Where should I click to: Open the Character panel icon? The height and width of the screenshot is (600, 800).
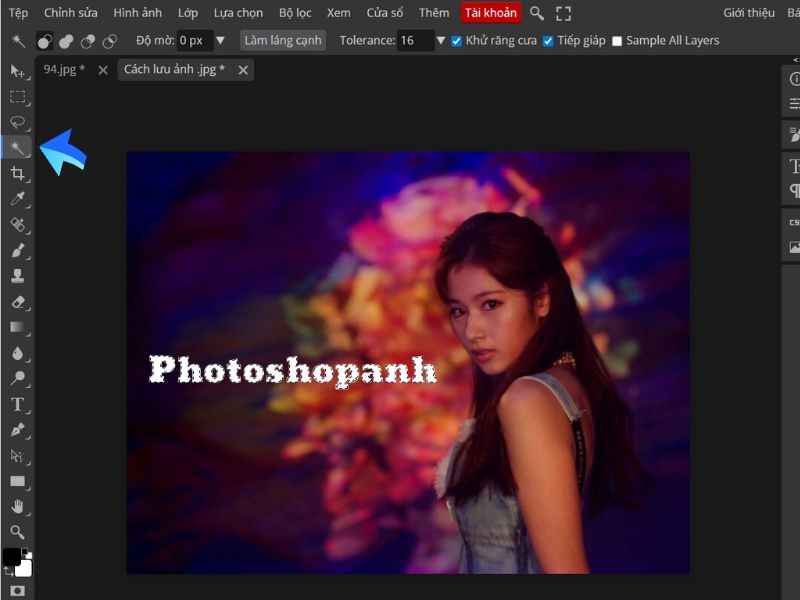(x=794, y=166)
